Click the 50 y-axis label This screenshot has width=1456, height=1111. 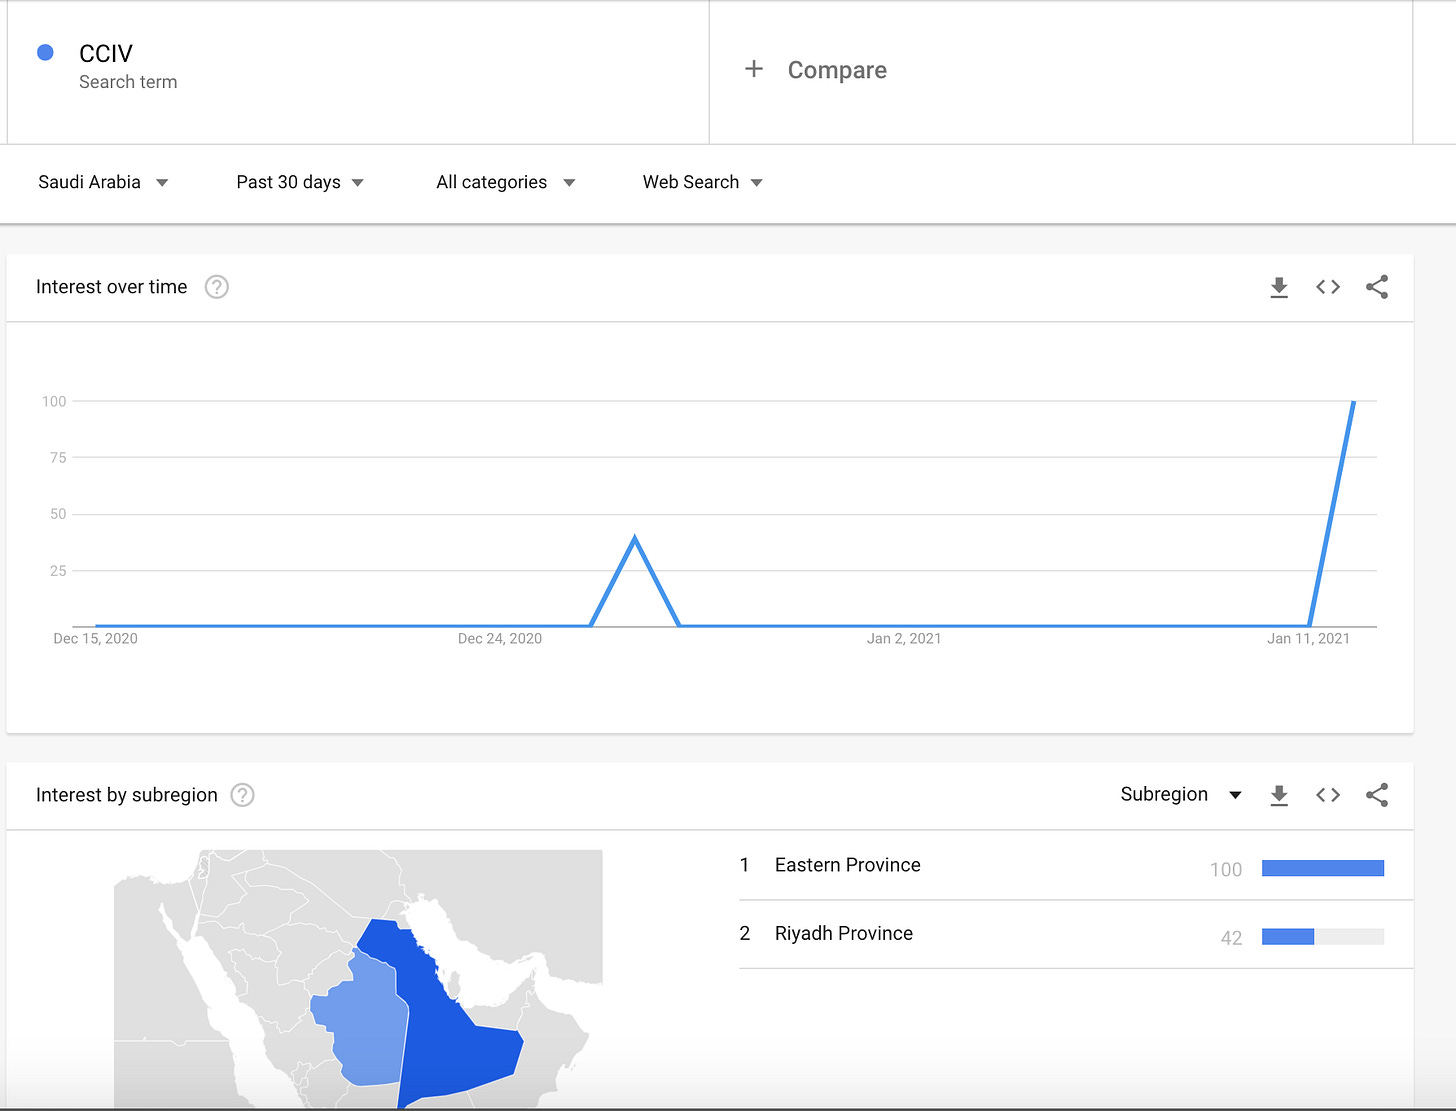click(x=58, y=514)
